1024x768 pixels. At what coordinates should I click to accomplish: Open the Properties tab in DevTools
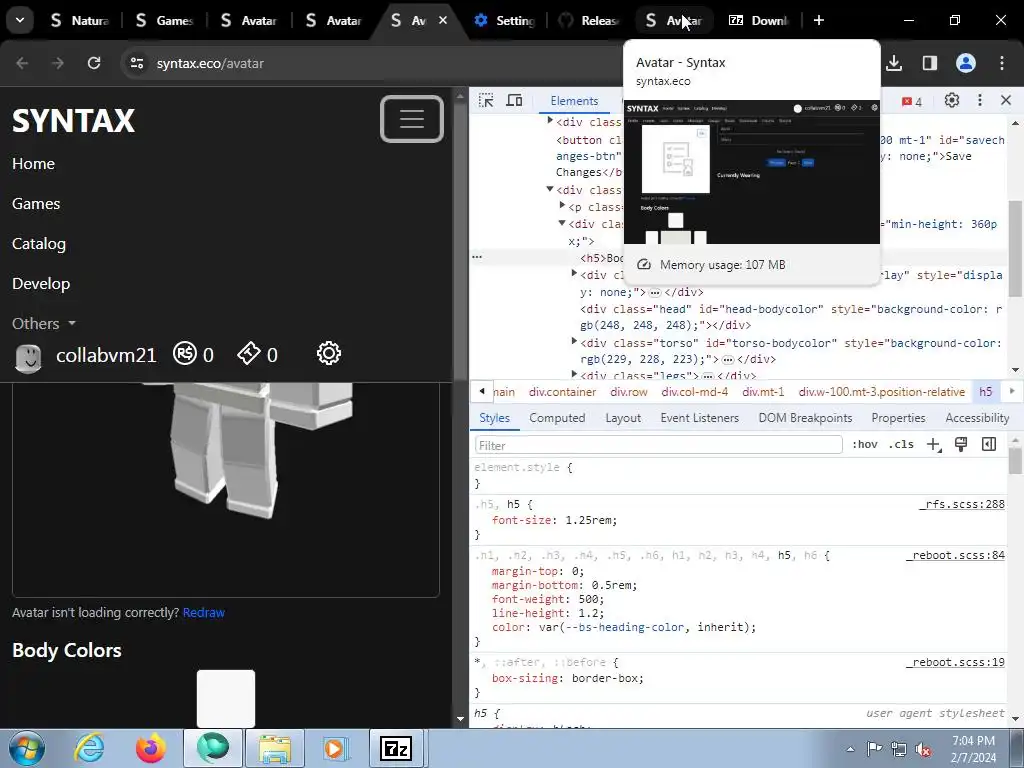898,418
